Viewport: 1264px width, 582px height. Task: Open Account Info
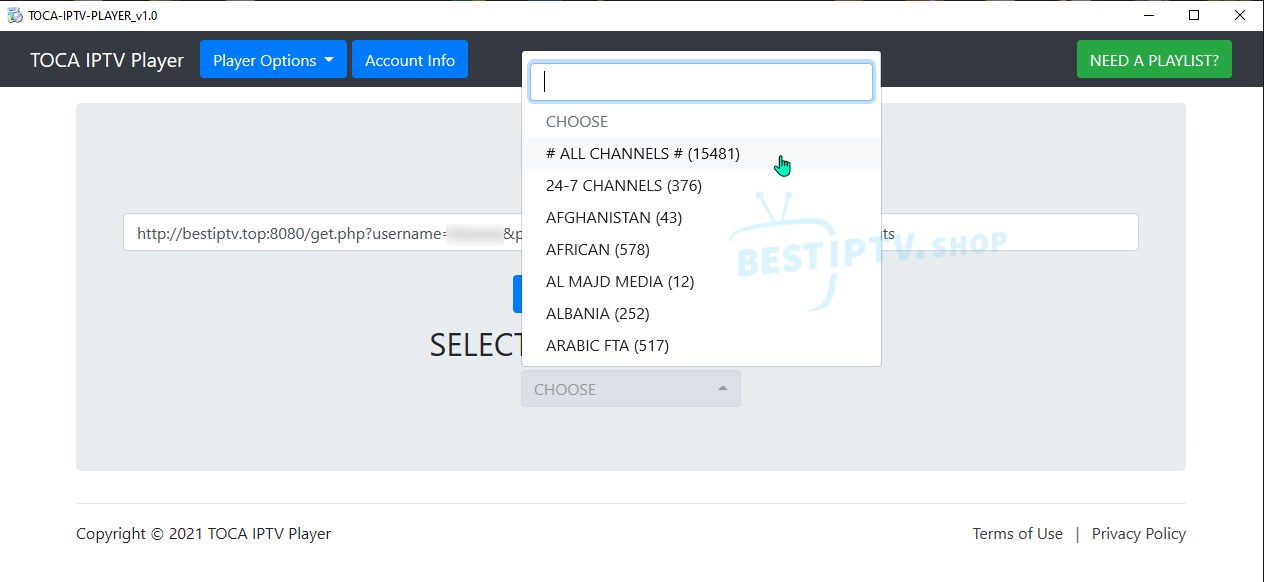tap(410, 60)
